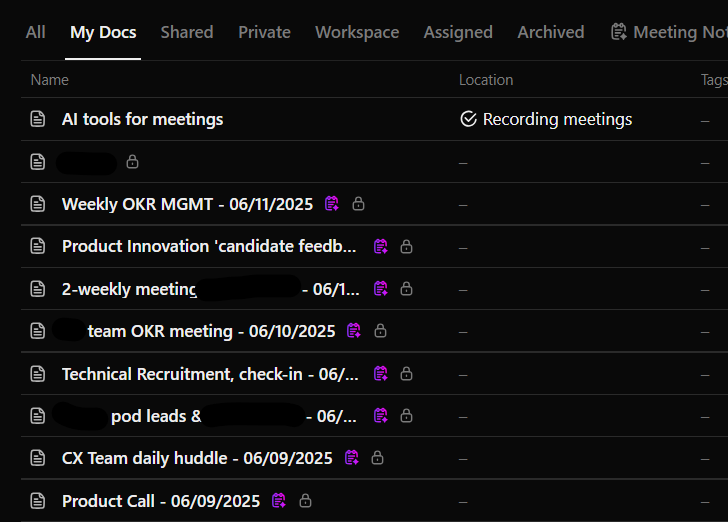Click doc icon on team OKR meeting row
Screen dimensions: 728x522
click(38, 331)
